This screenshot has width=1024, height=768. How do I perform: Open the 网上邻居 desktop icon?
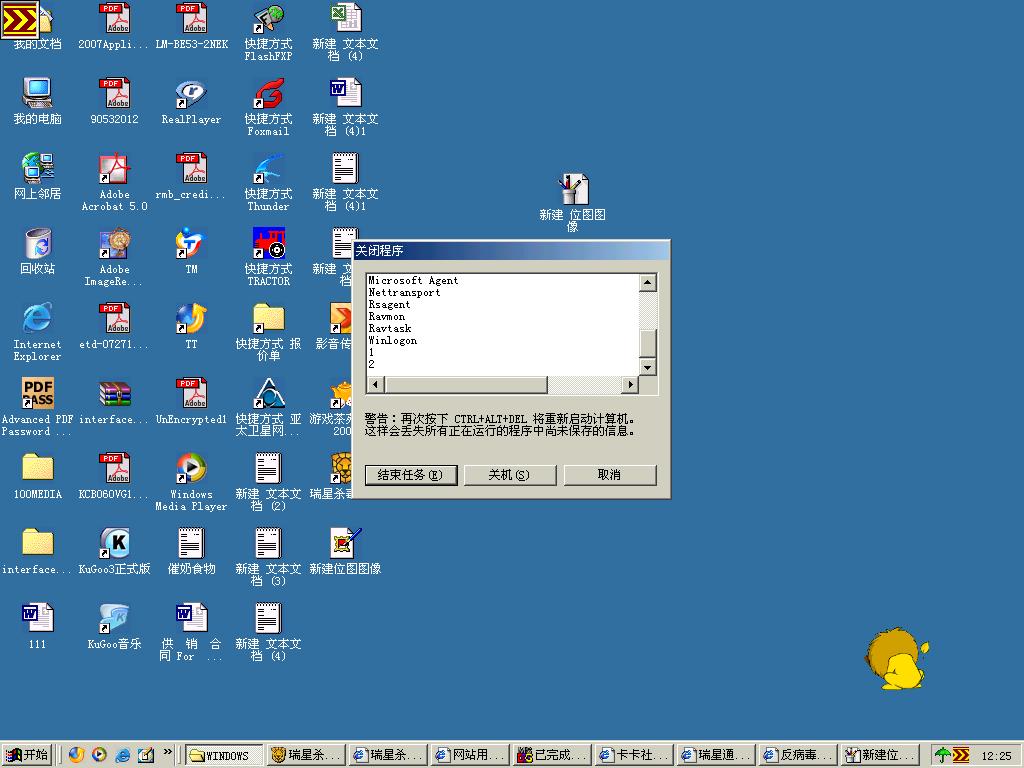coord(37,175)
